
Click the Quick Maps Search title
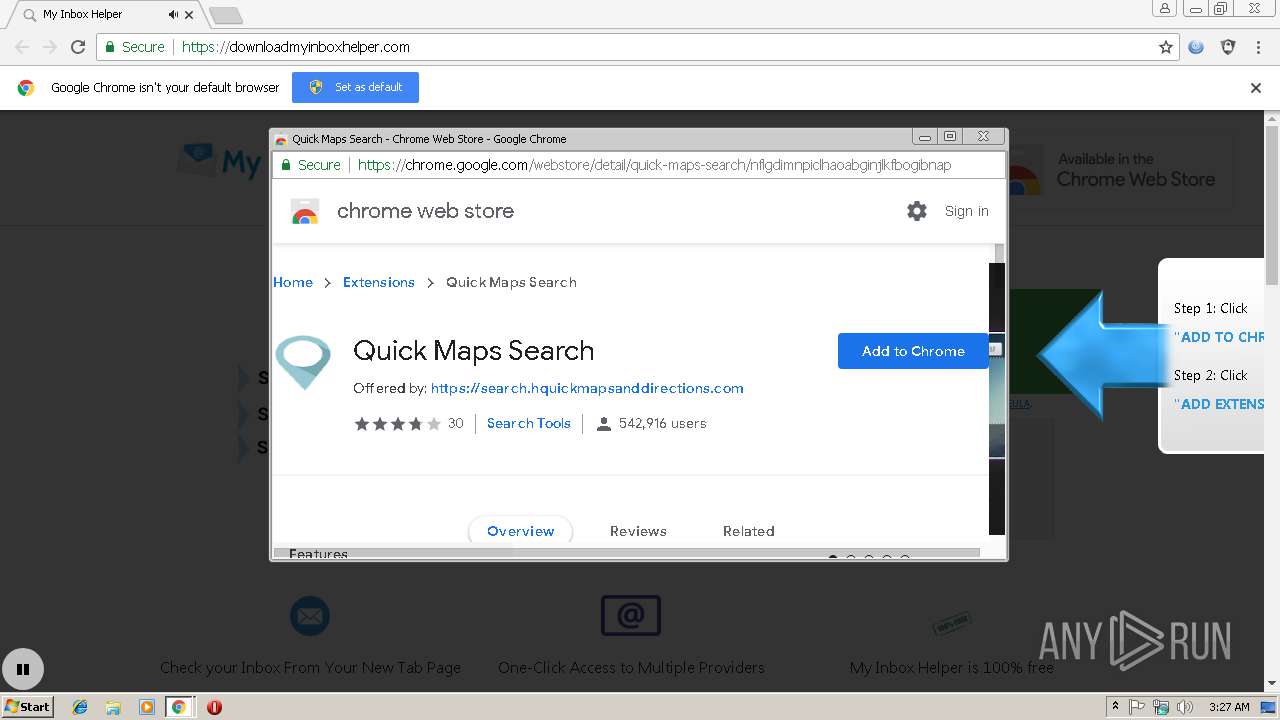click(474, 351)
